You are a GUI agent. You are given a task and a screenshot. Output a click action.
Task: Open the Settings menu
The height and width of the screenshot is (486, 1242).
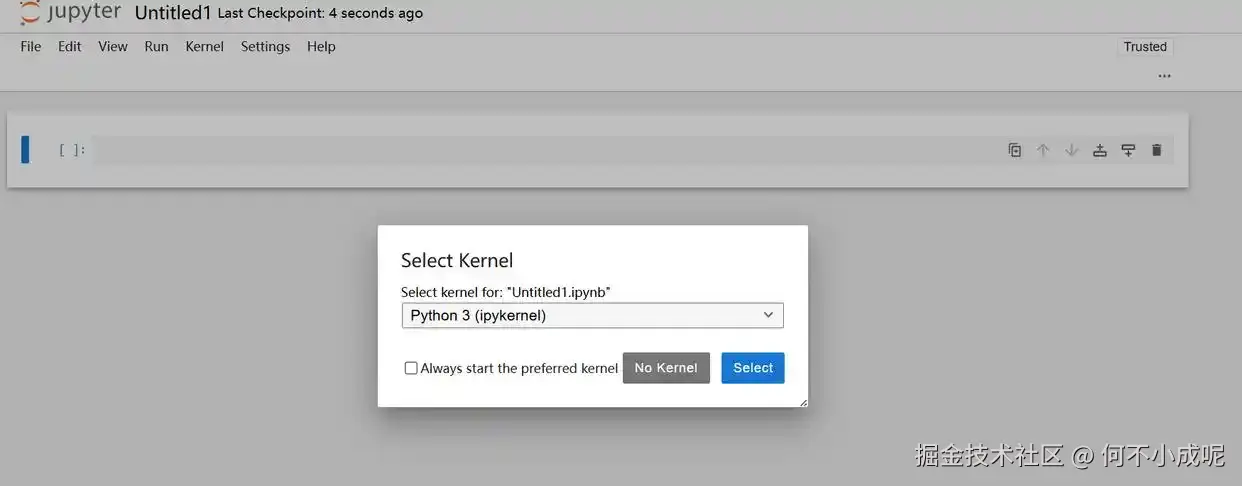click(265, 46)
